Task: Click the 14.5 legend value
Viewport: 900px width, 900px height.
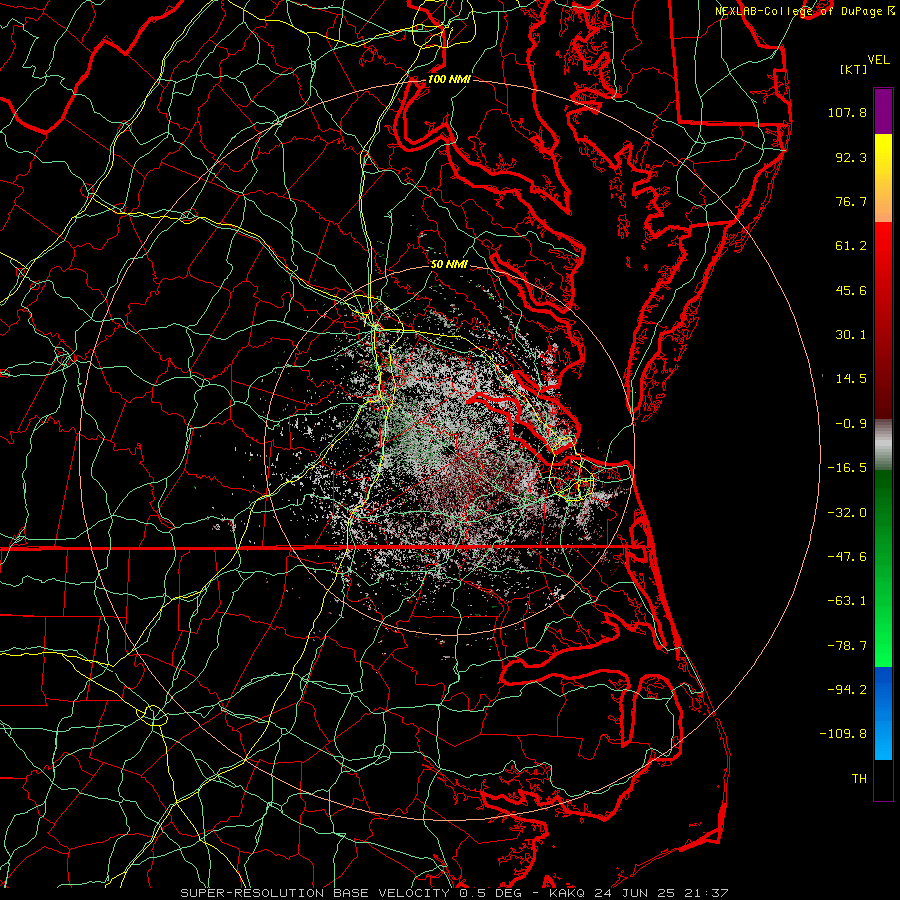Action: (851, 379)
